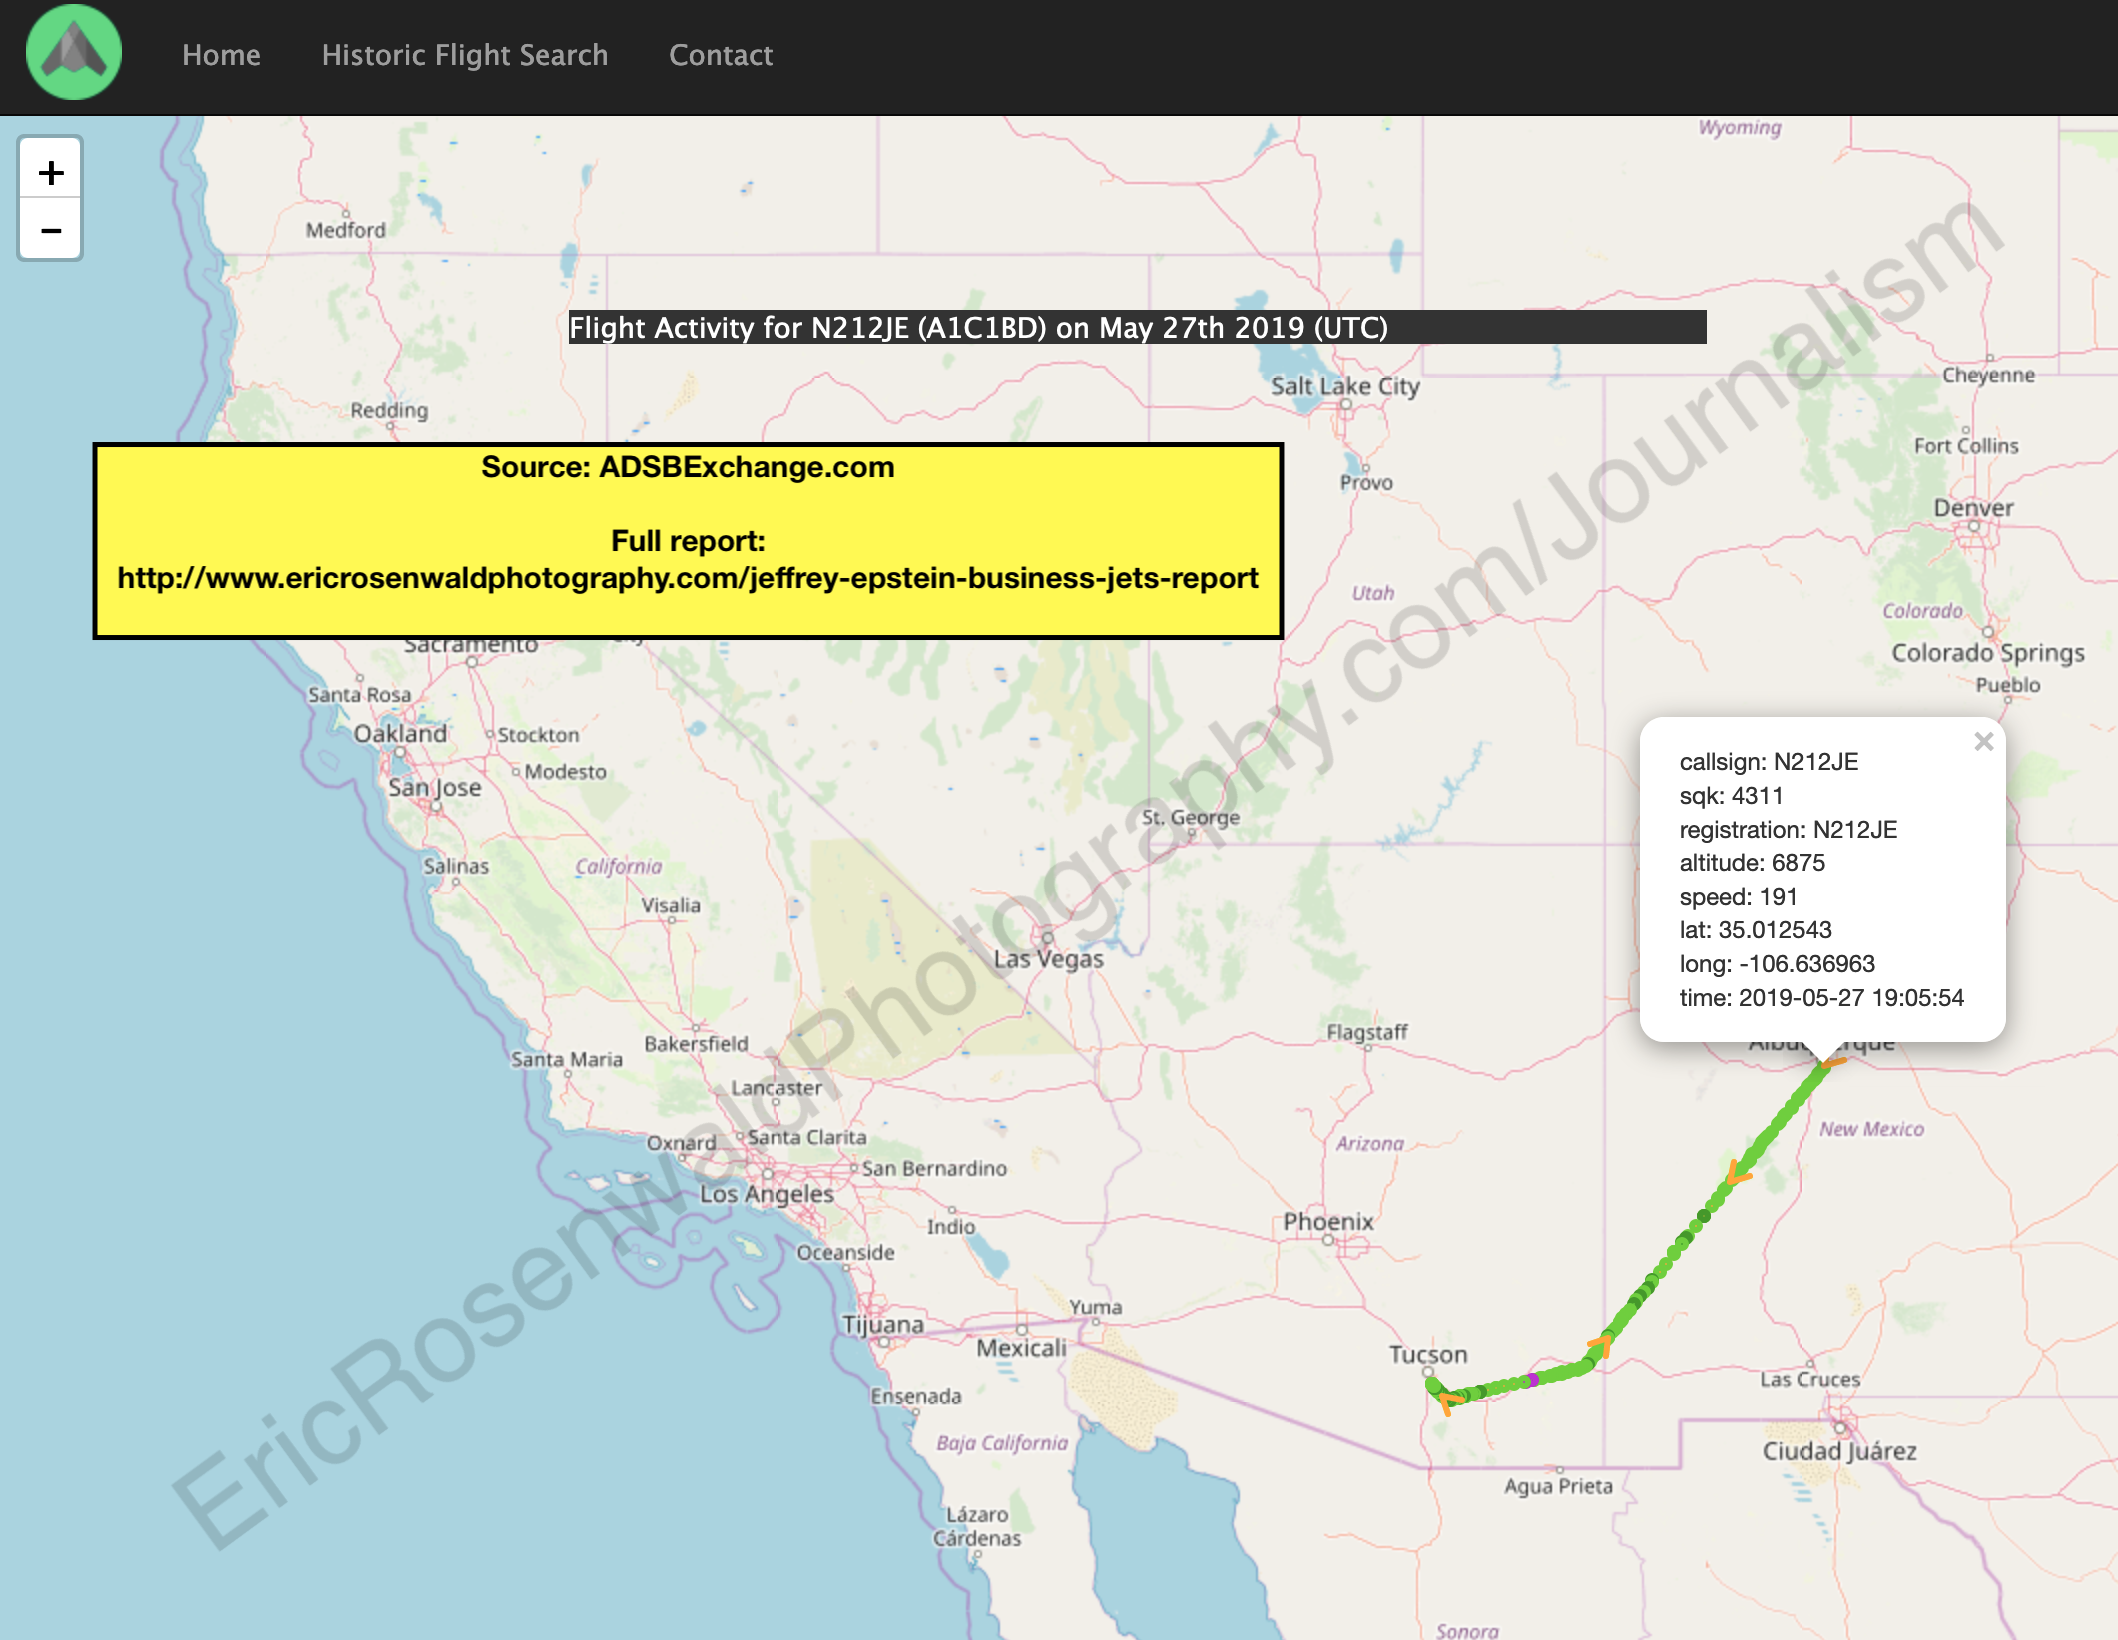Click the Visalia map label
This screenshot has height=1640, width=2118.
point(671,906)
